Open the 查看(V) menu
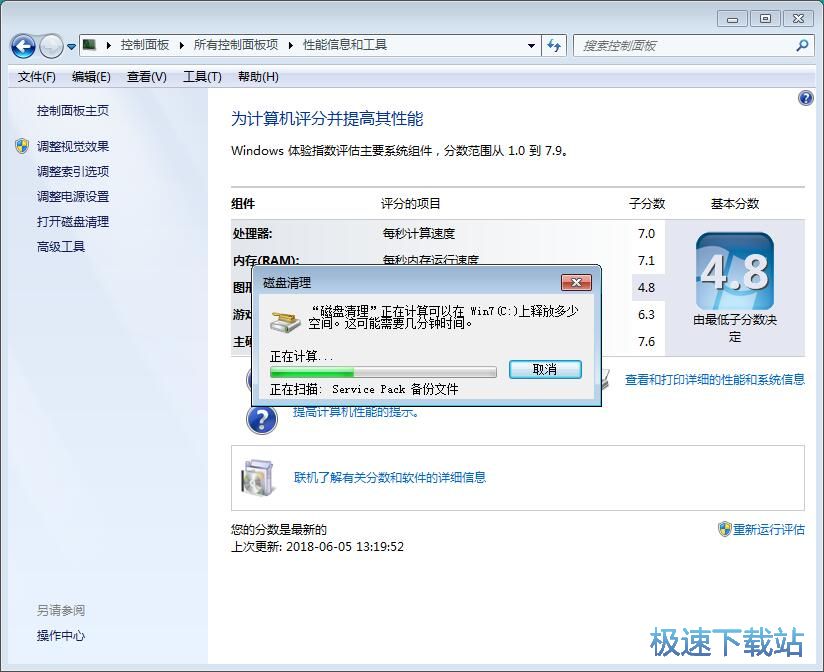The height and width of the screenshot is (672, 824). [x=147, y=77]
